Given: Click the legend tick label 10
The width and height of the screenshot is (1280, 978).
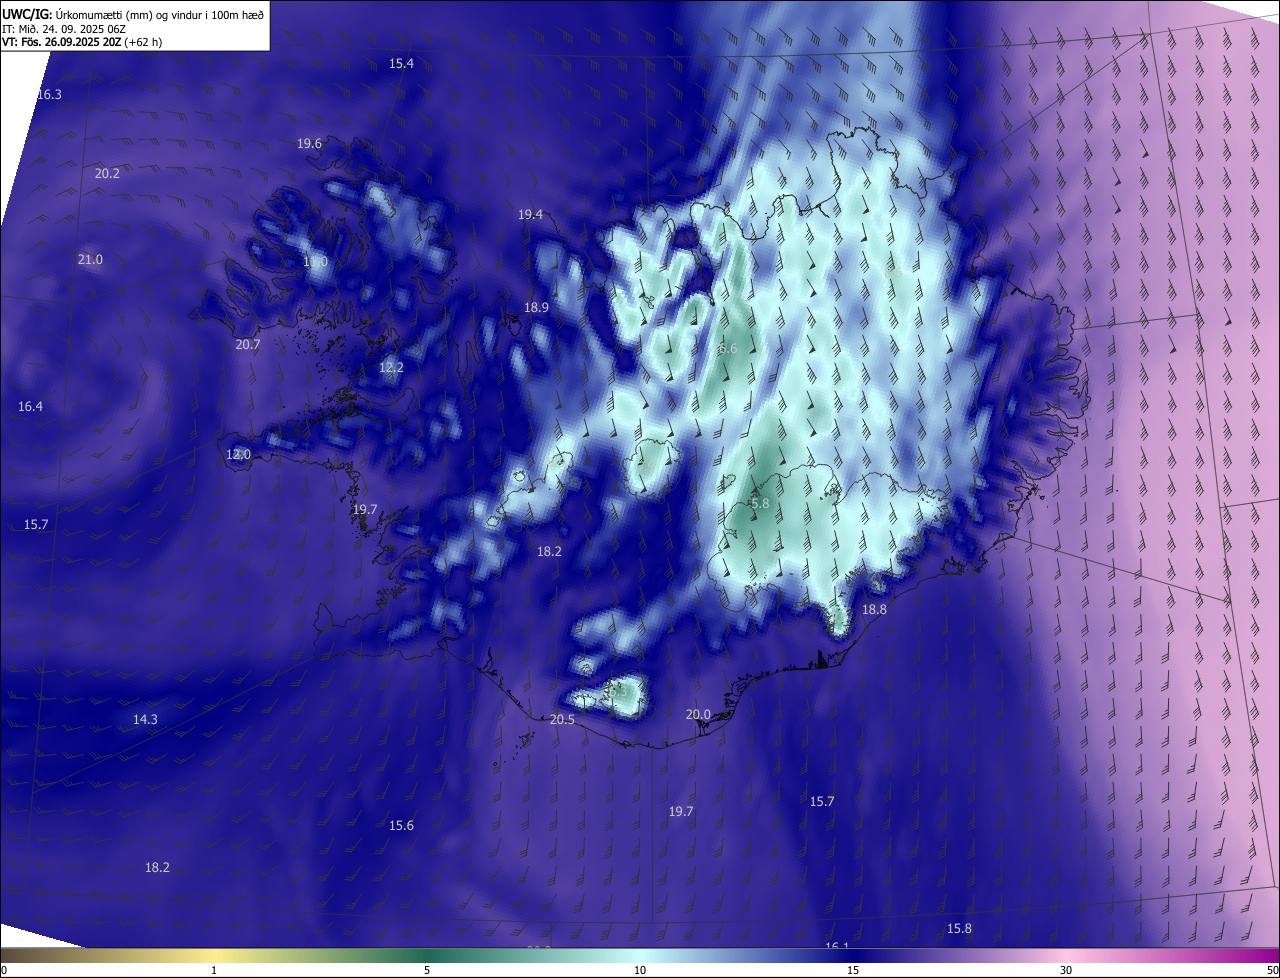Looking at the screenshot, I should pos(640,971).
